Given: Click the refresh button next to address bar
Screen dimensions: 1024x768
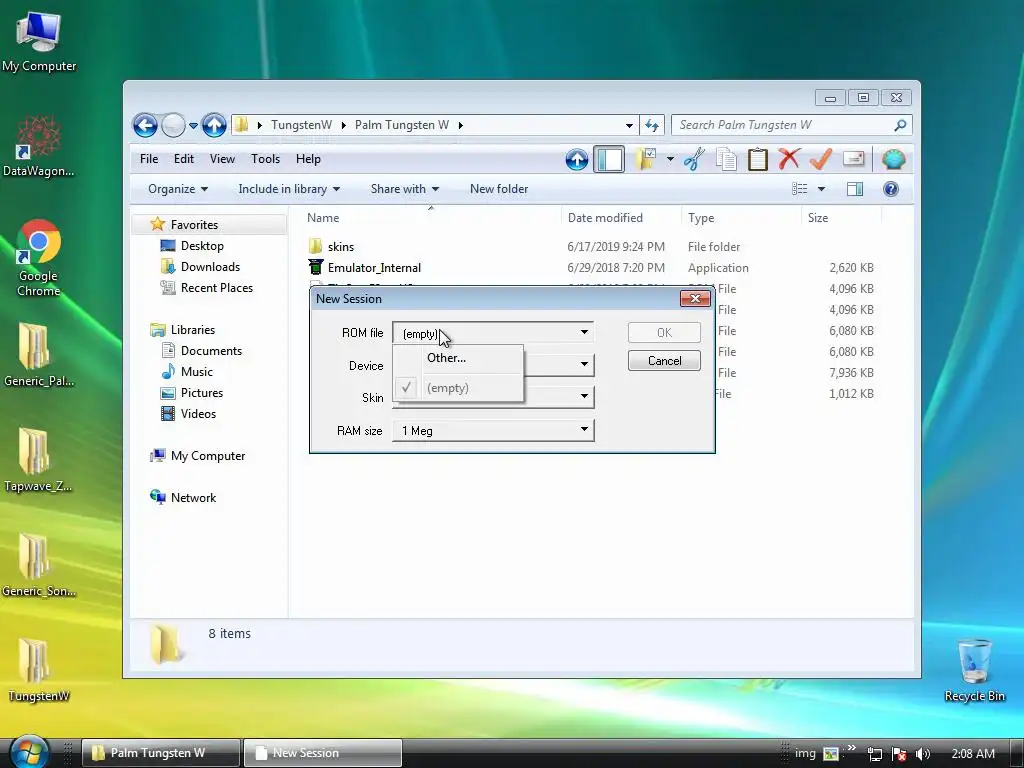Looking at the screenshot, I should (x=652, y=125).
